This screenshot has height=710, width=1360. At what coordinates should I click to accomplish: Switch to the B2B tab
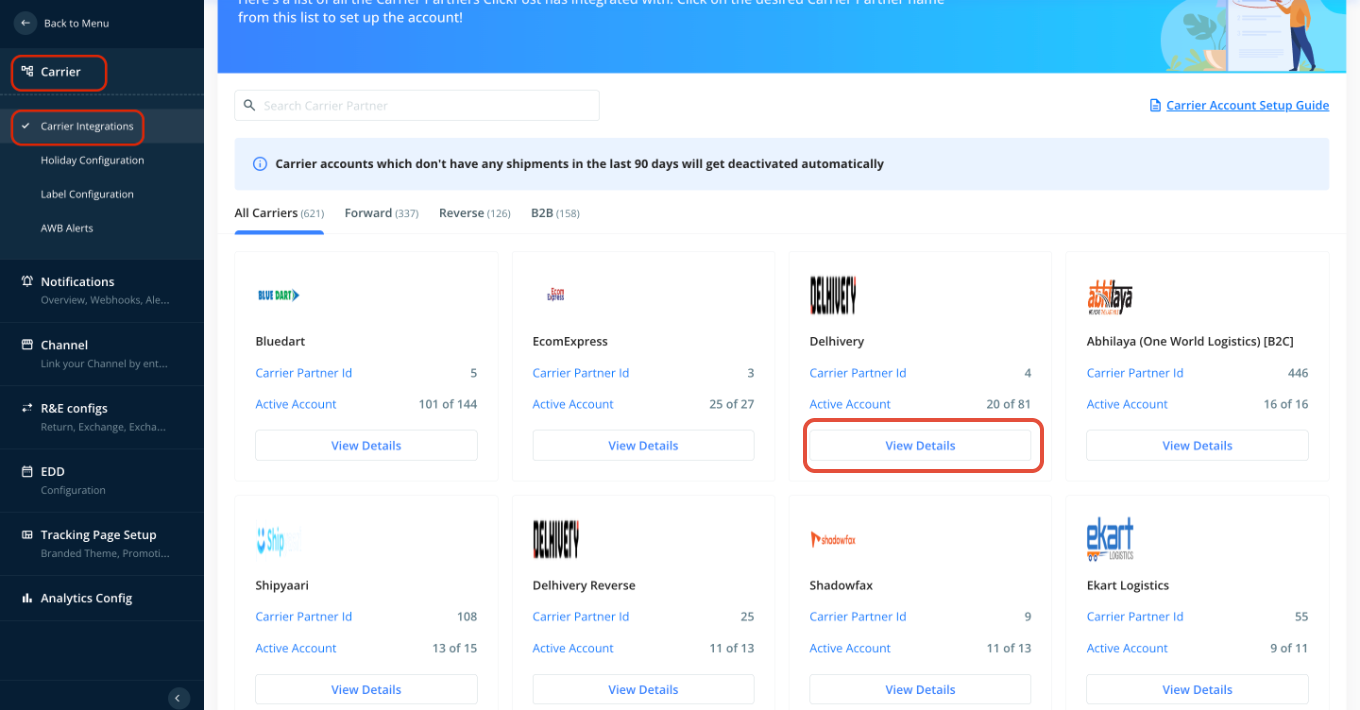coord(555,213)
